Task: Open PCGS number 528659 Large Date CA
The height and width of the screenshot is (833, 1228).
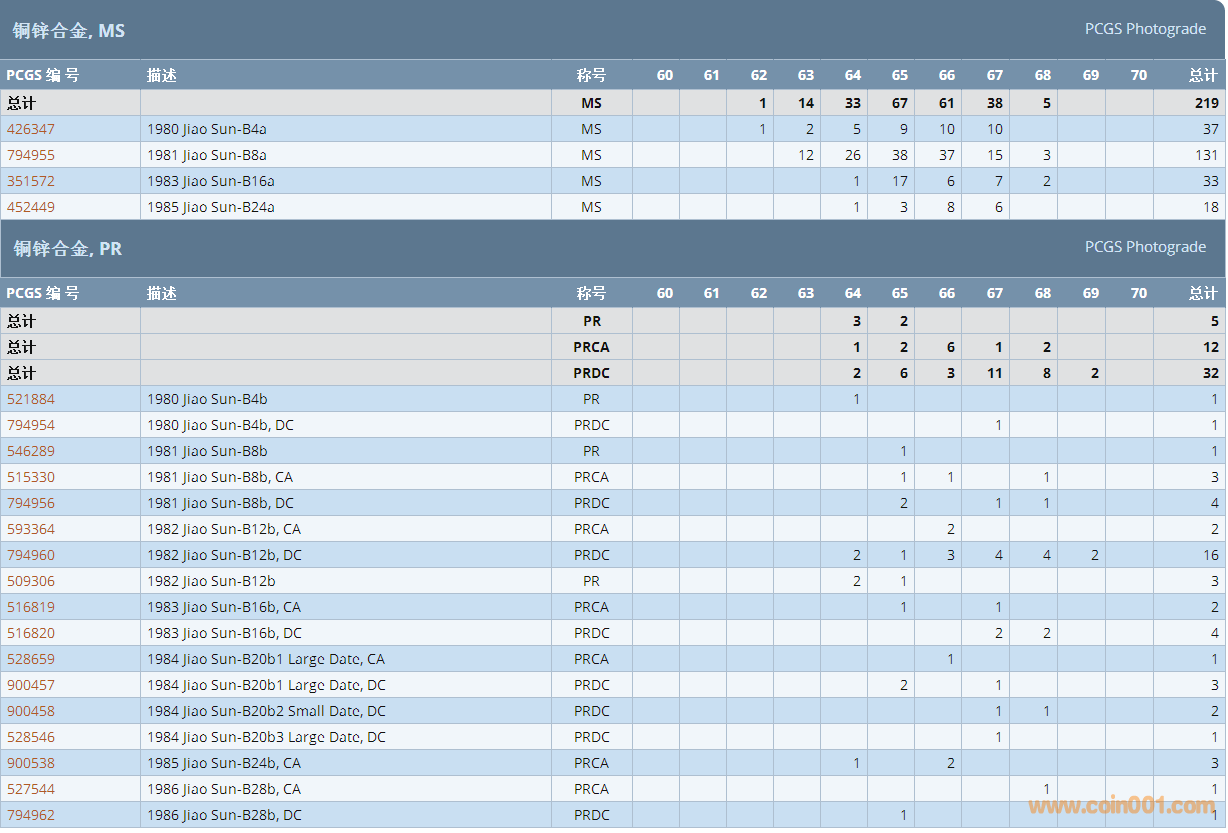Action: click(31, 659)
